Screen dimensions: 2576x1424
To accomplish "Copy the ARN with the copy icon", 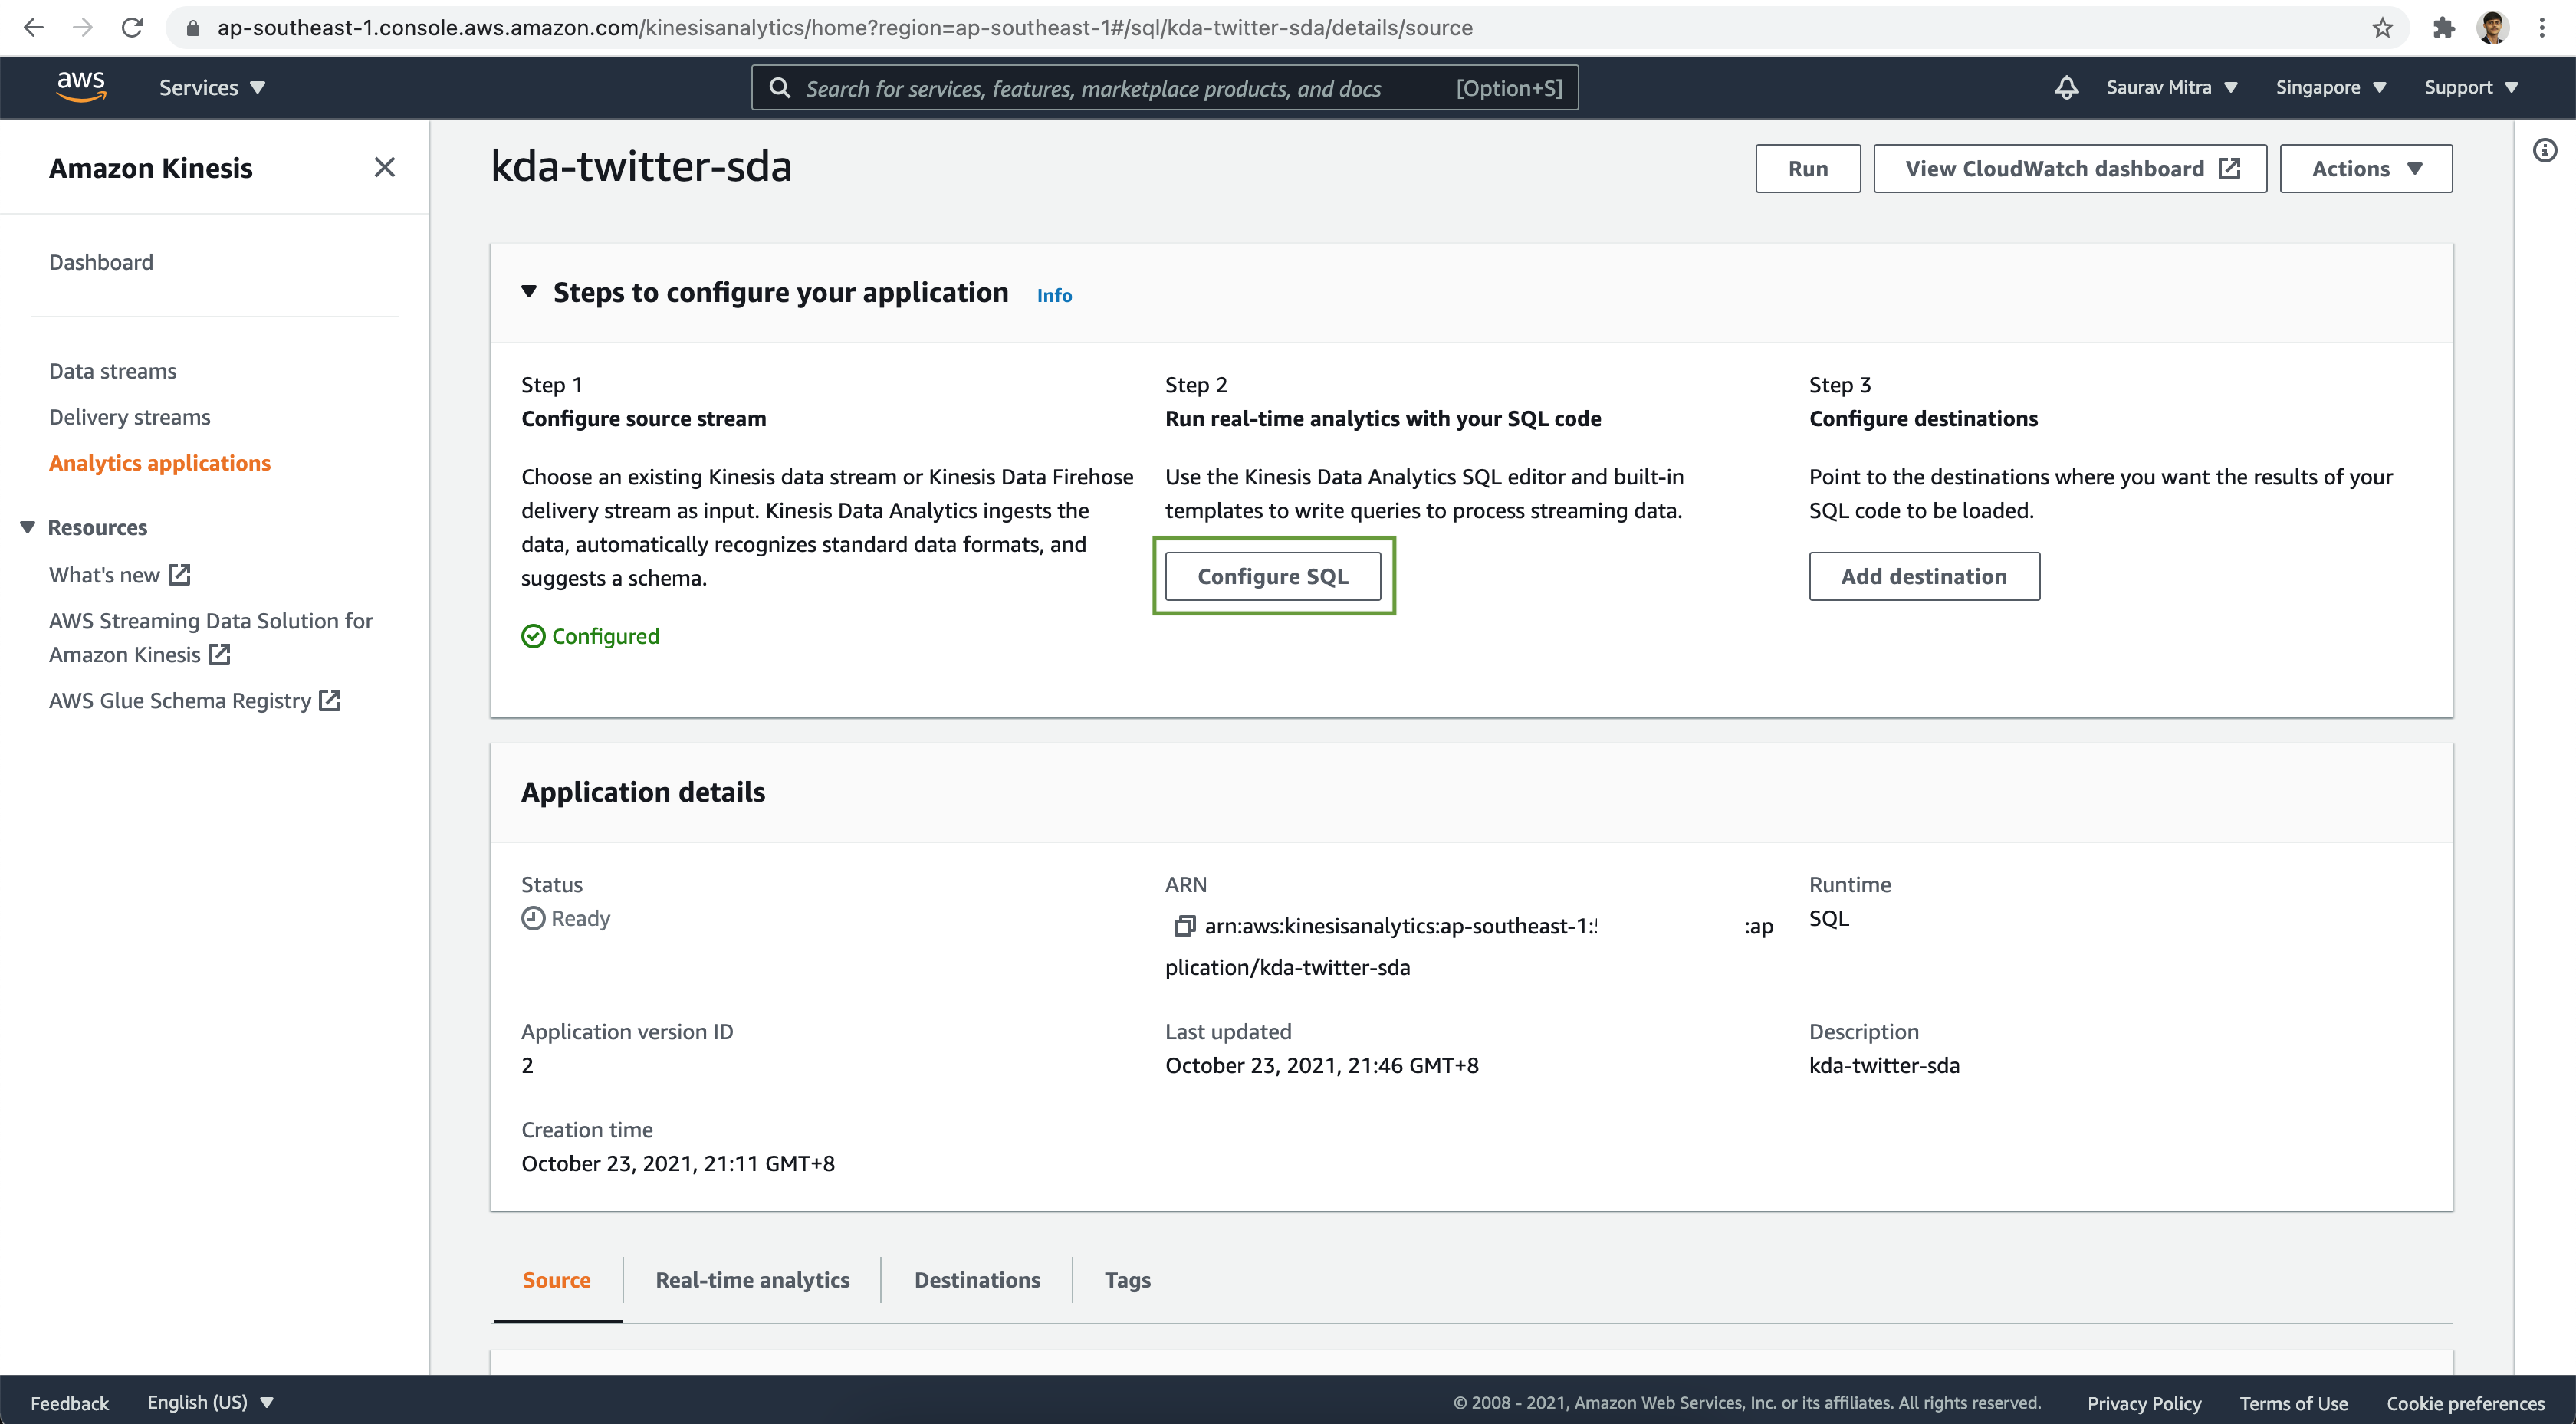I will 1184,926.
